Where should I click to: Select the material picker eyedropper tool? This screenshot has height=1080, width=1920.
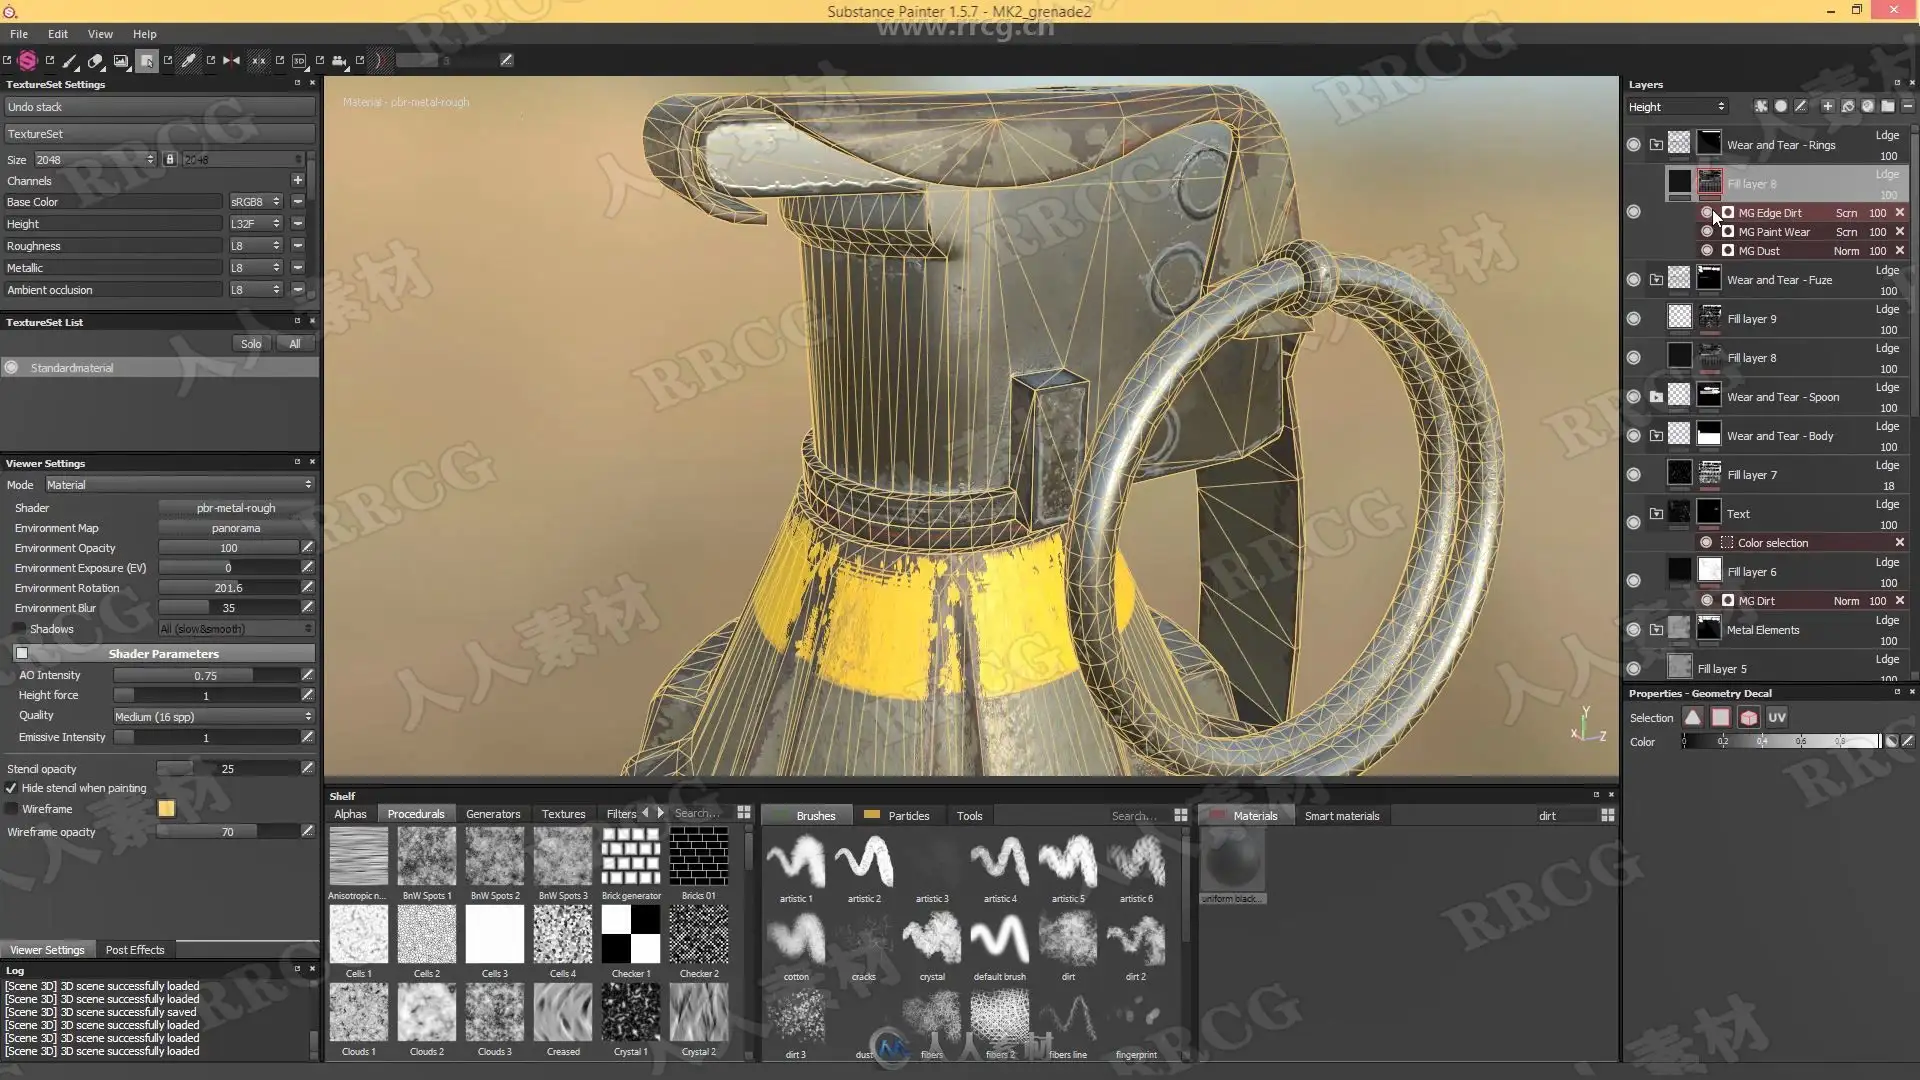pyautogui.click(x=188, y=61)
